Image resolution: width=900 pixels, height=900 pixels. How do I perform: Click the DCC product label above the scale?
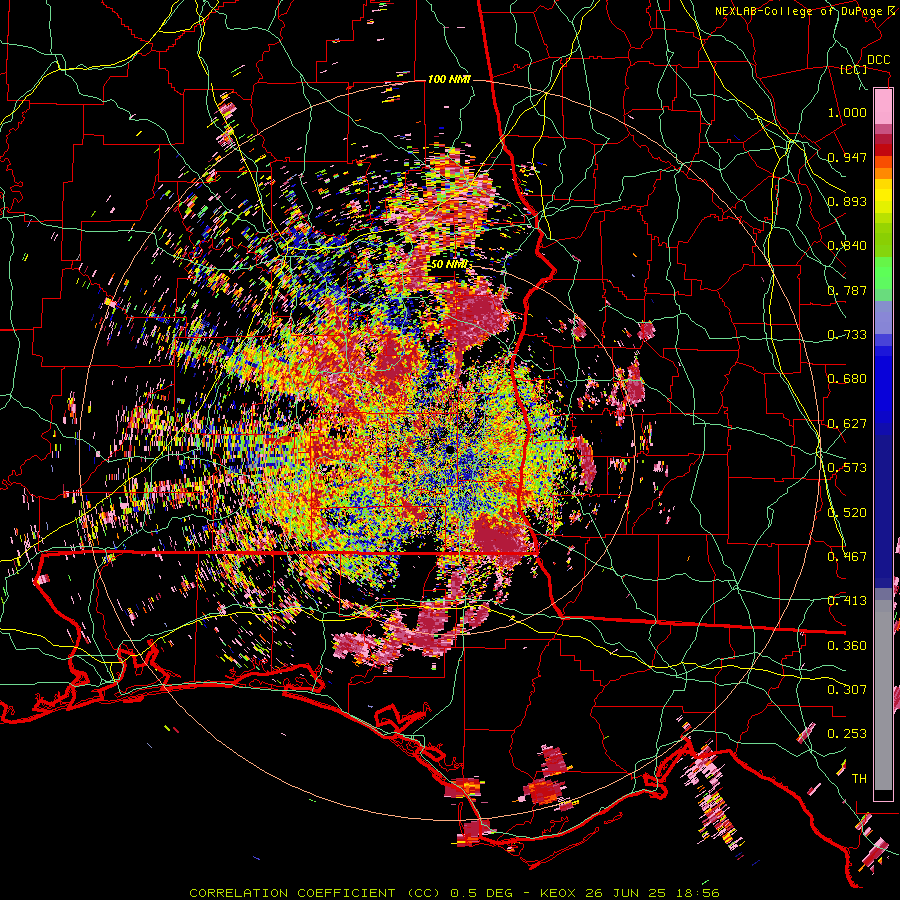pyautogui.click(x=878, y=59)
